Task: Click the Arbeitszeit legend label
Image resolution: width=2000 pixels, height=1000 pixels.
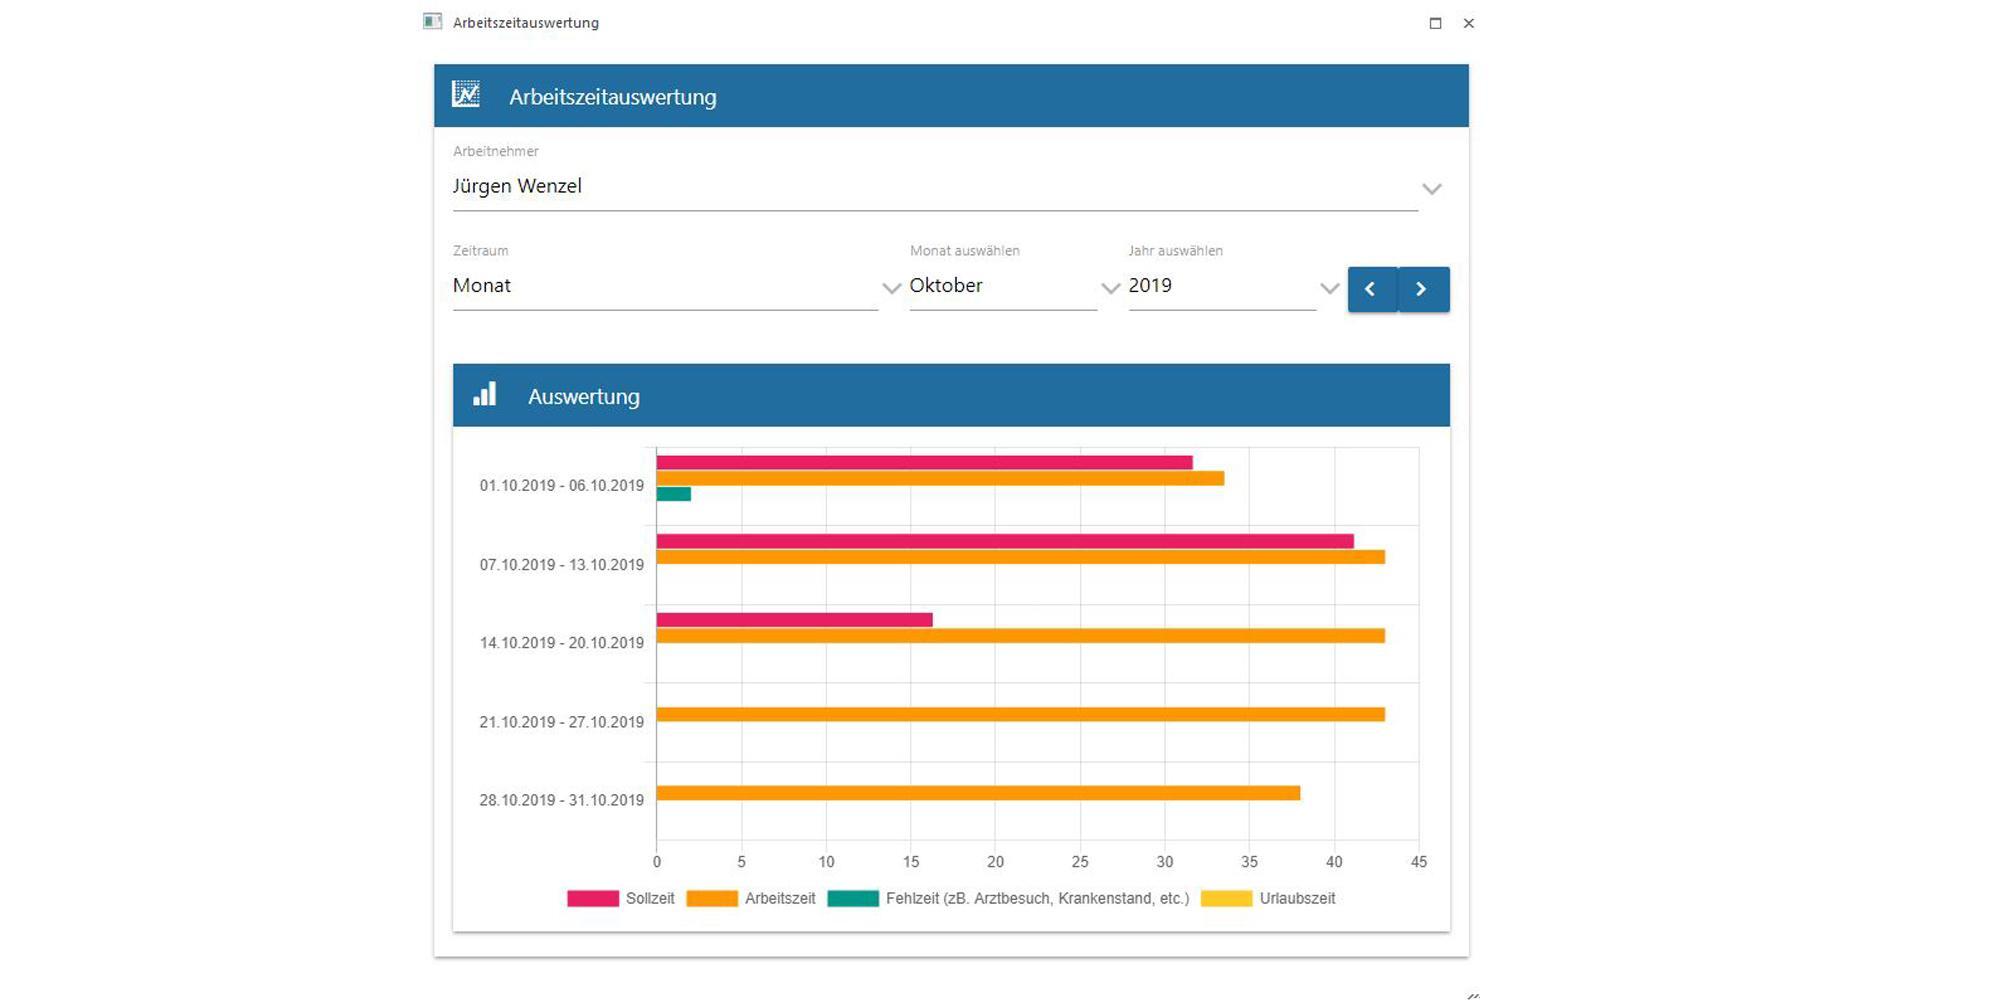Action: [x=780, y=898]
